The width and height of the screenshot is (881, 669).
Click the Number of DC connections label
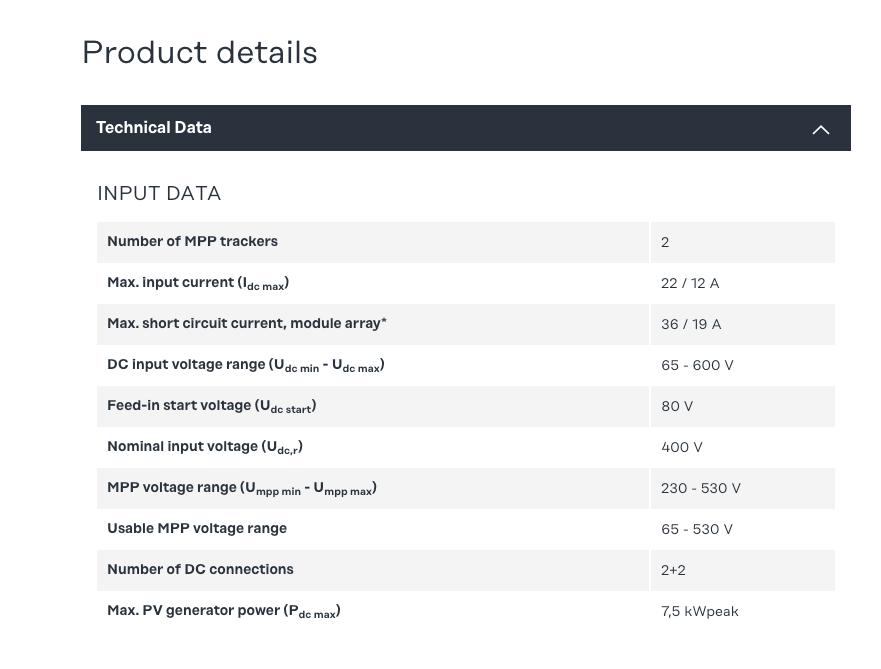[x=200, y=570]
